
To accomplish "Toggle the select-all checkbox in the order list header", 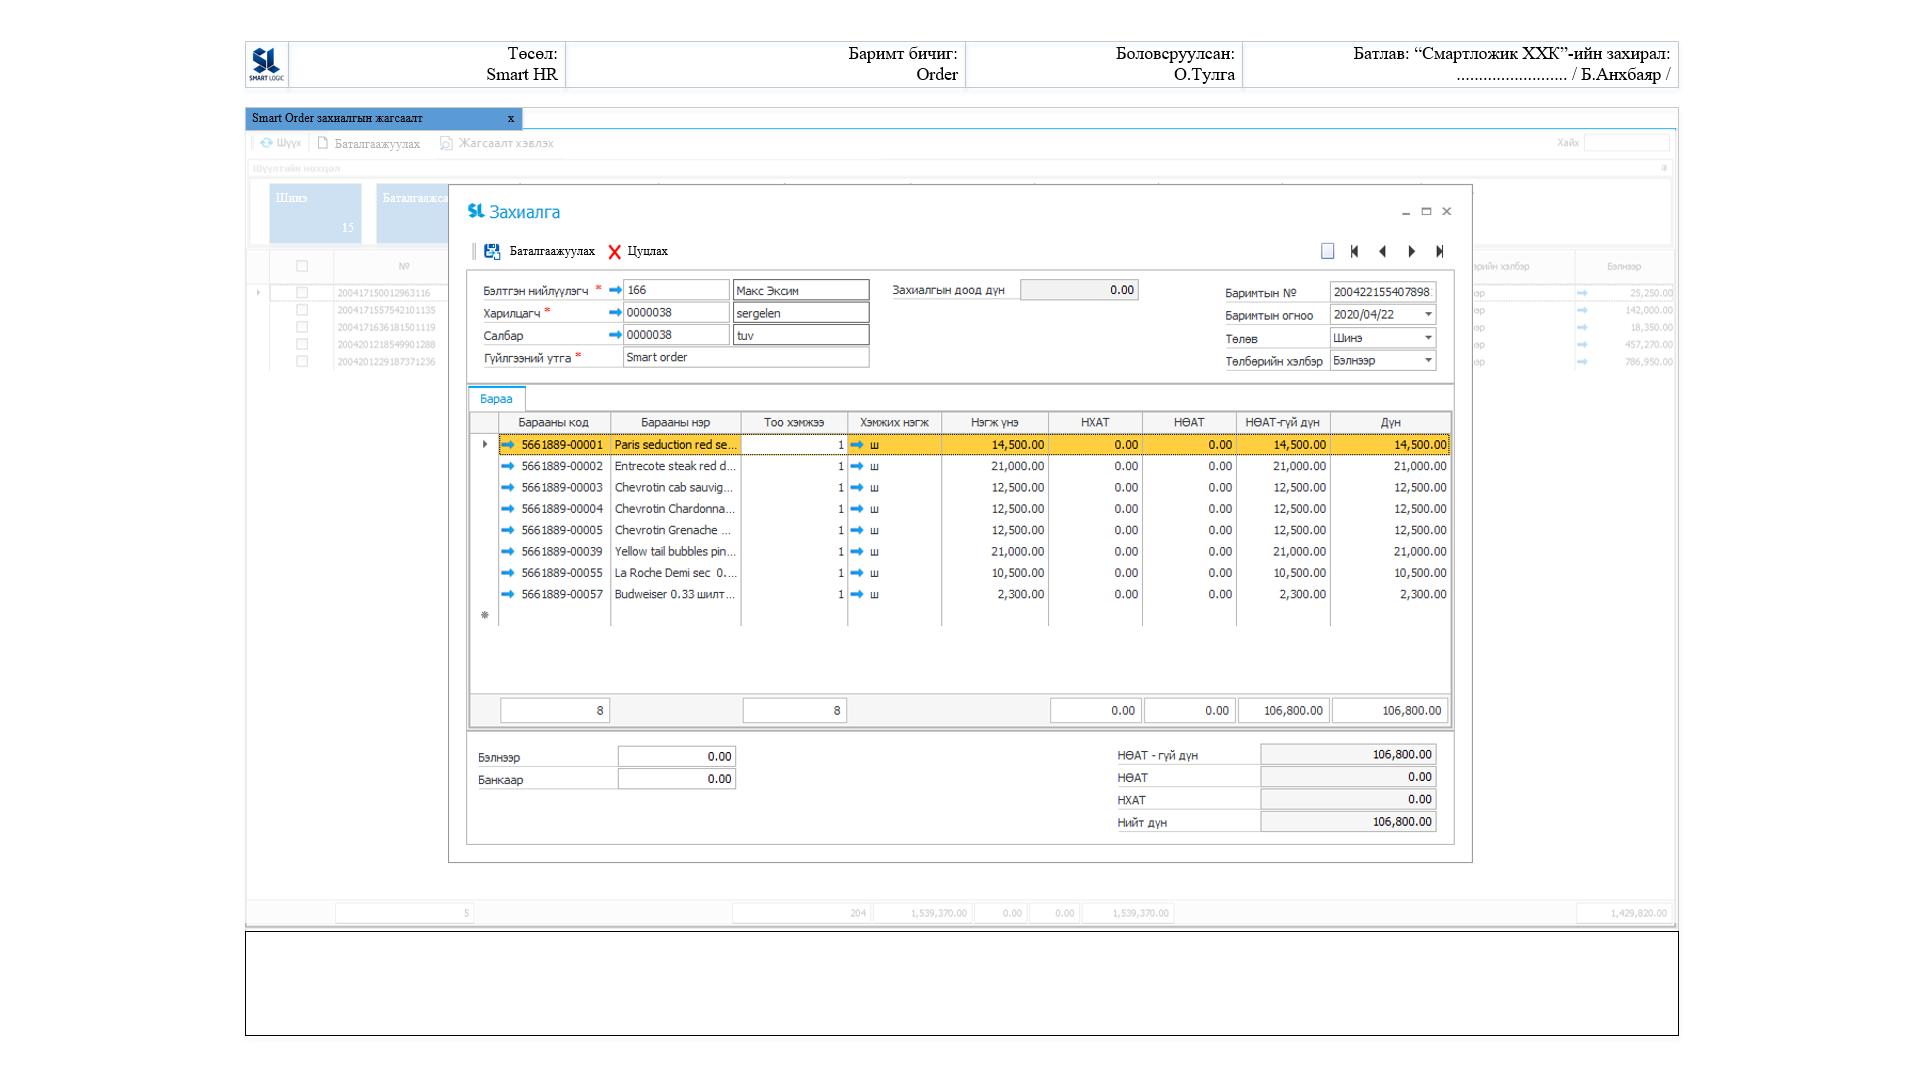I will click(302, 266).
